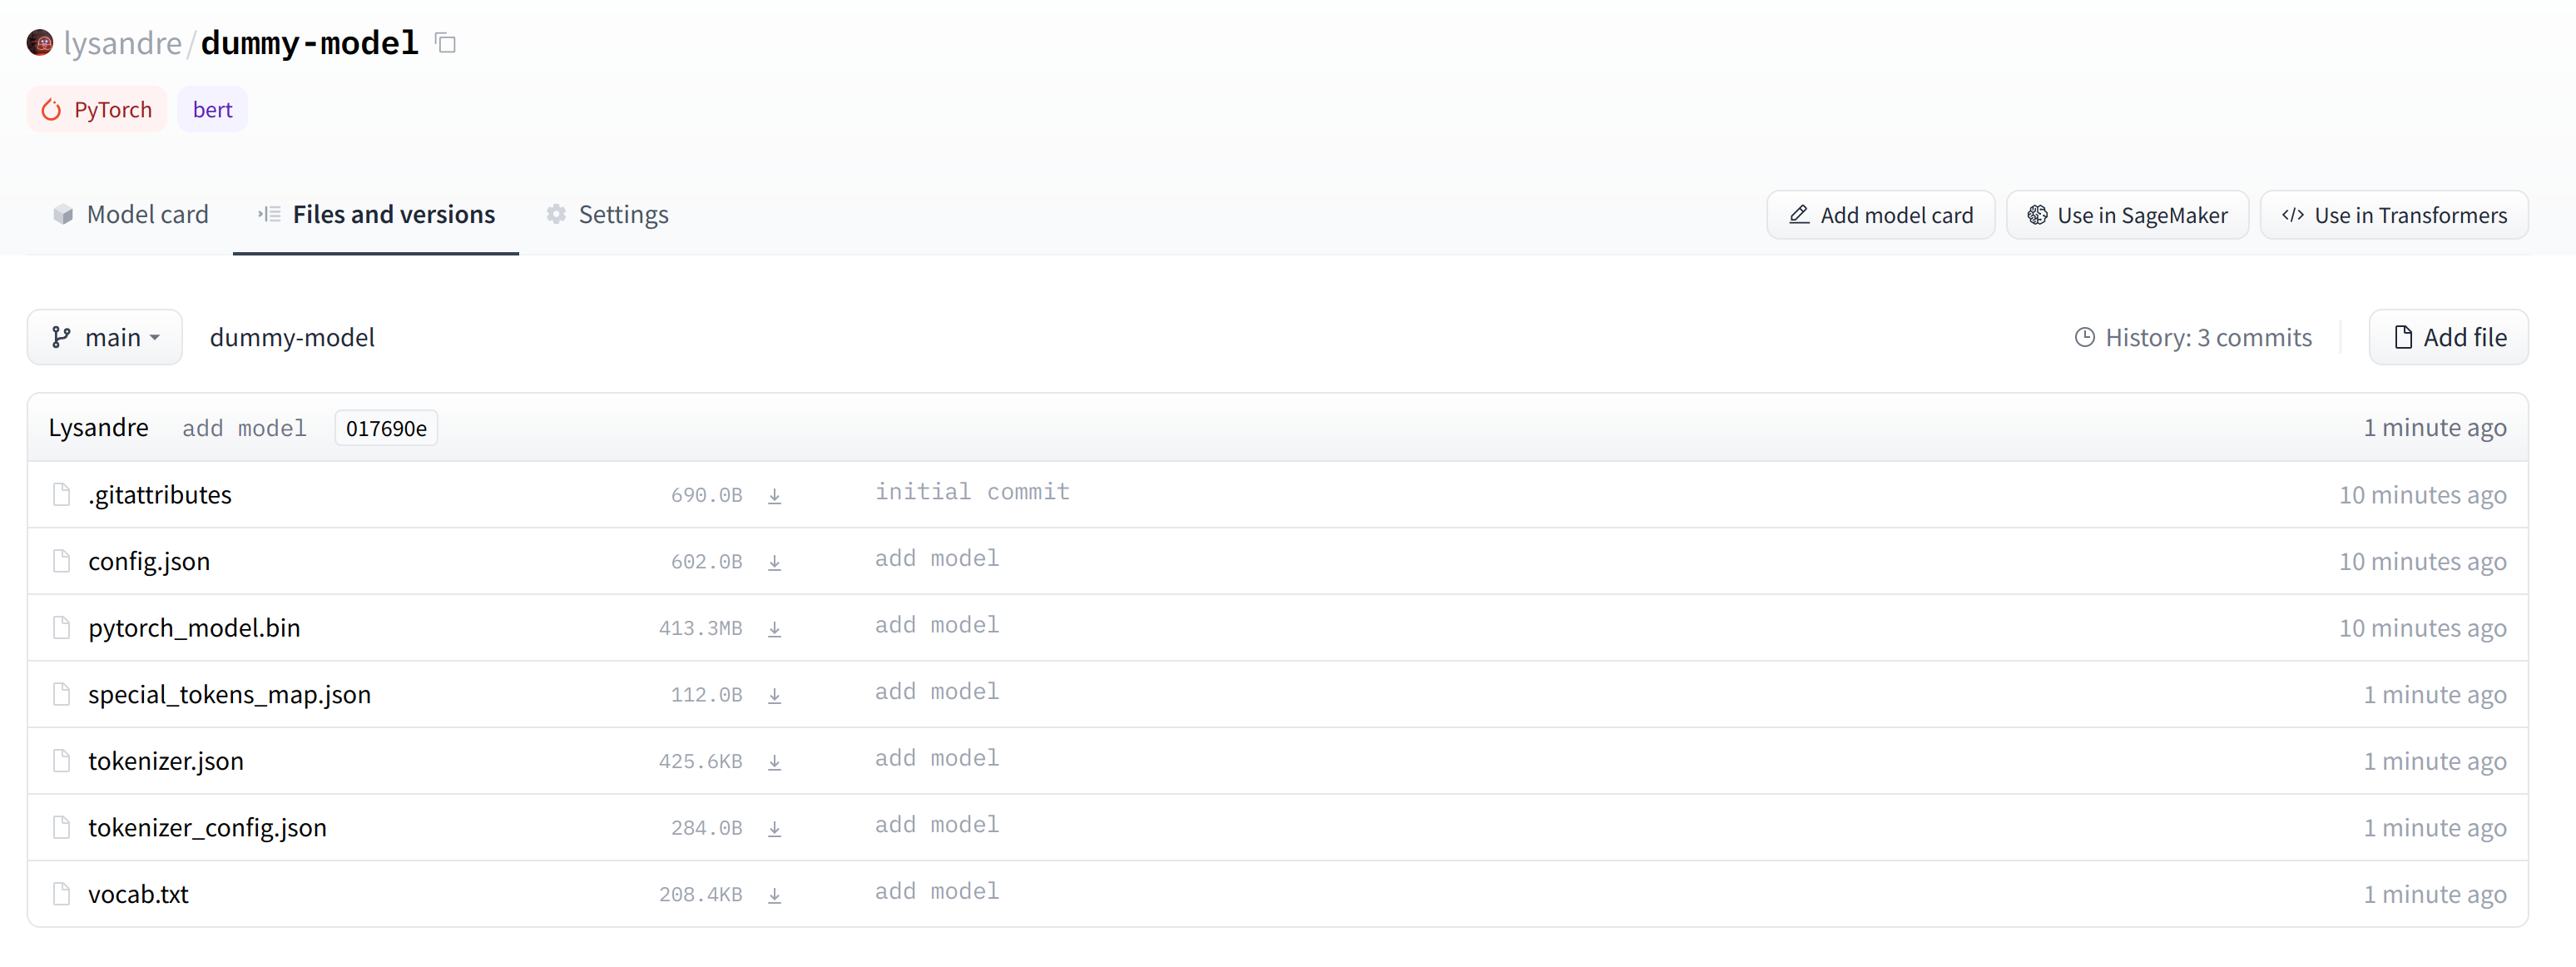Open commit 017690e

[x=386, y=427]
